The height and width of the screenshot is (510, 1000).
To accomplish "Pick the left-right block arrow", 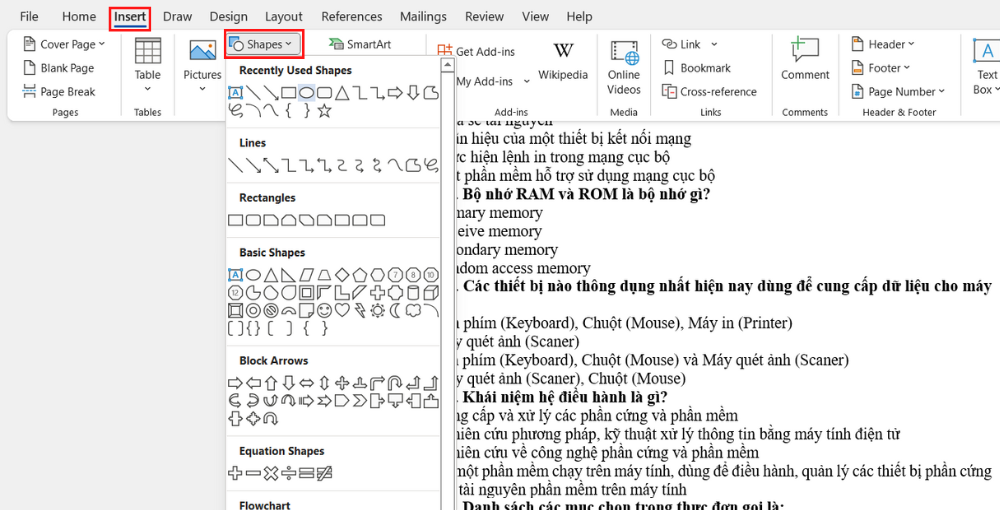I will 307,383.
